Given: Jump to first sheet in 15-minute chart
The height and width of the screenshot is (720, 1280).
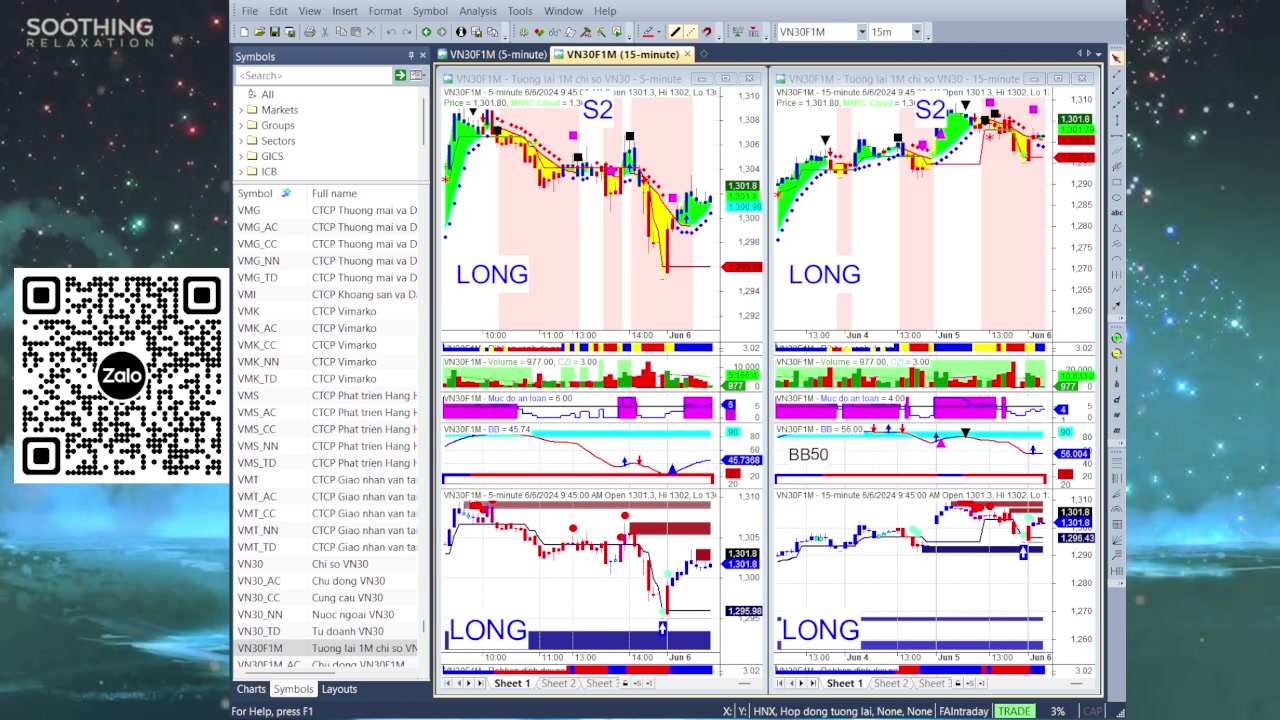Looking at the screenshot, I should [x=780, y=683].
